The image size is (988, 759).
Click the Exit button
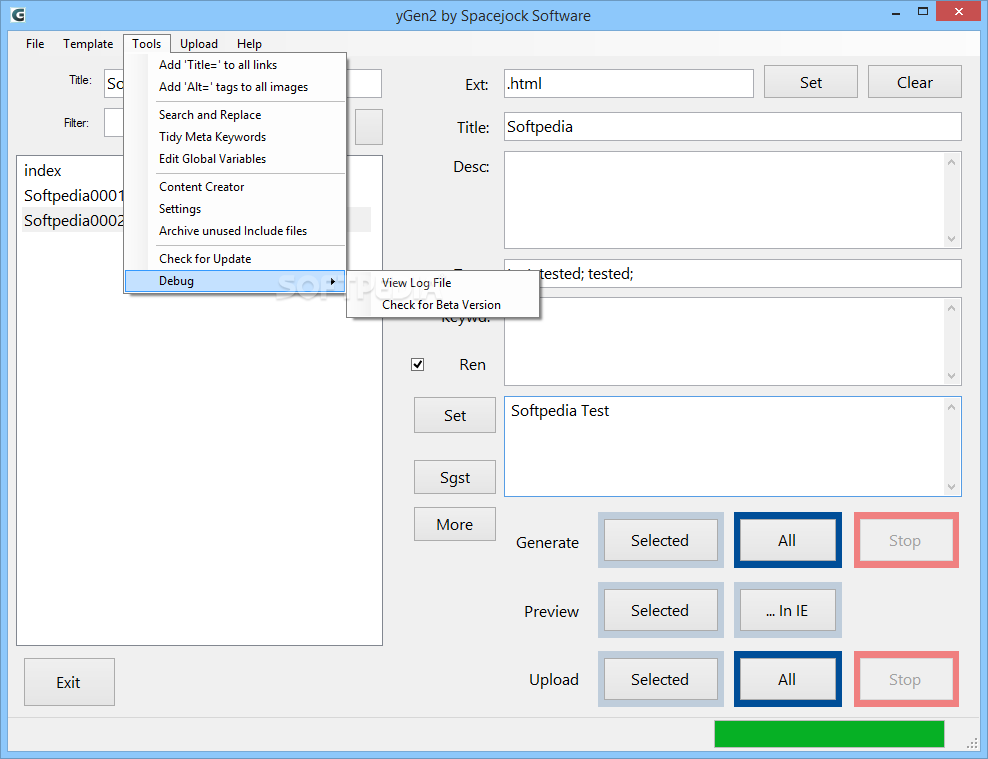pos(69,682)
